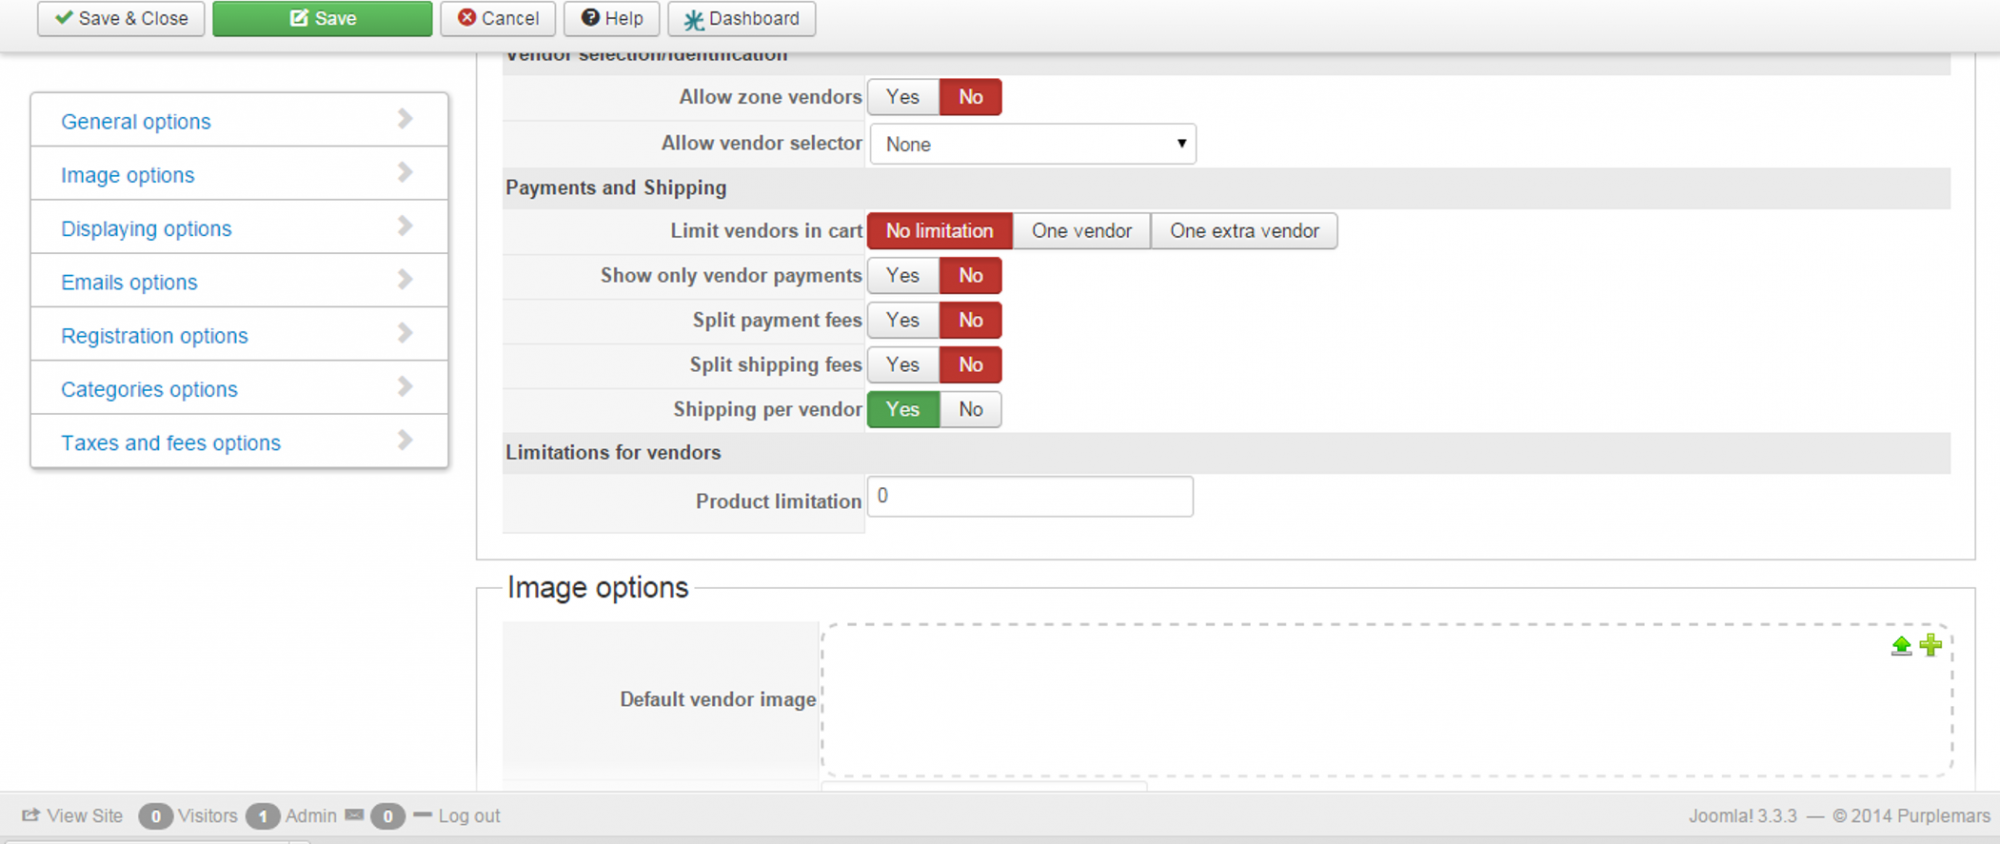Screen dimensions: 2000x844
Task: Set Split payment fees to Yes
Action: pyautogui.click(x=902, y=320)
